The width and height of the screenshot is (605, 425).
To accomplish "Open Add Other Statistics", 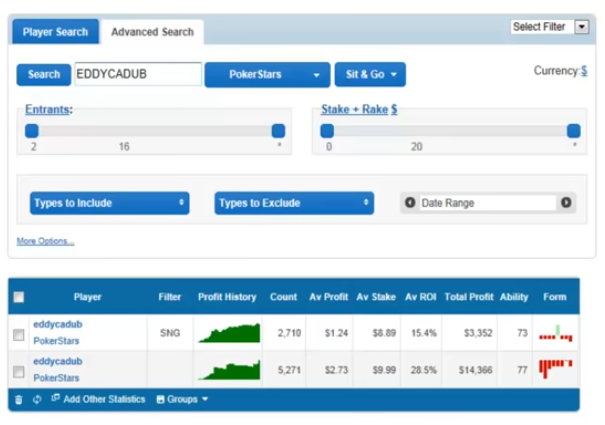I will point(98,399).
